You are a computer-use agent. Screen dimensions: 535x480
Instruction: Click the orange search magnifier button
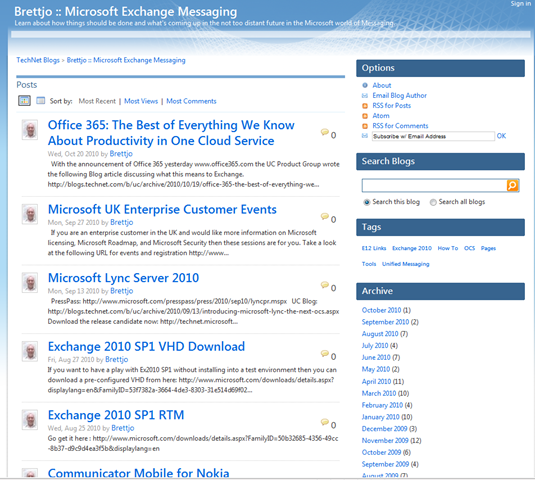click(512, 186)
